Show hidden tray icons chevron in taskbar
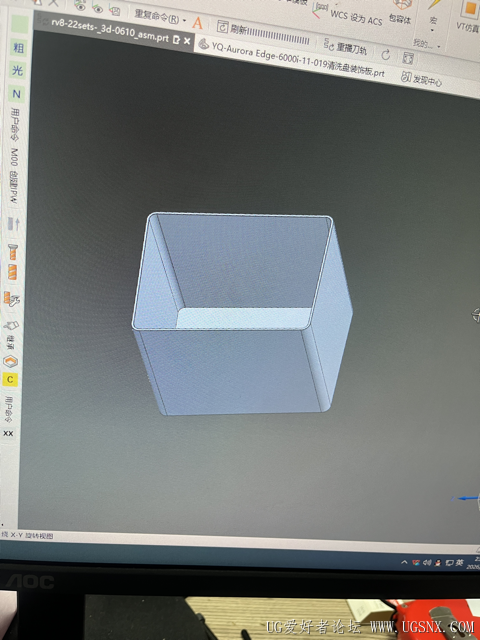This screenshot has height=640, width=480. pyautogui.click(x=404, y=562)
